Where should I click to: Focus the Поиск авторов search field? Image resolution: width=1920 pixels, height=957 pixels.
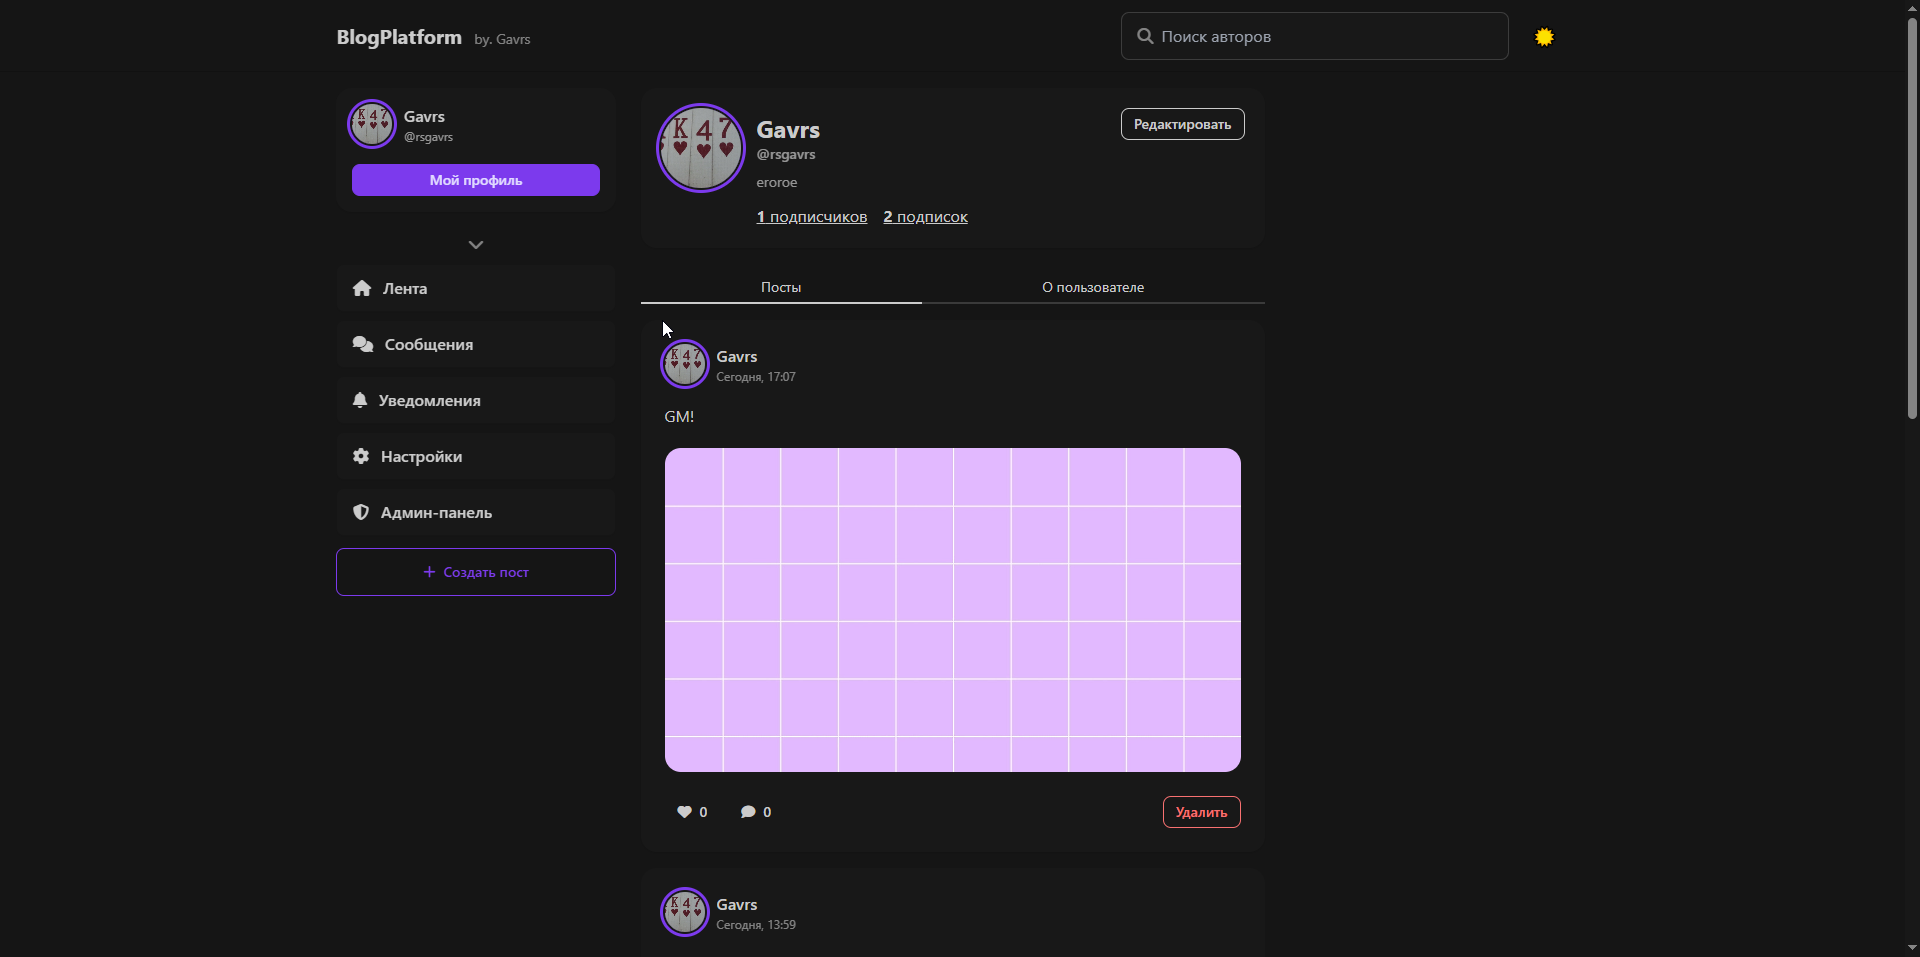coord(1314,36)
